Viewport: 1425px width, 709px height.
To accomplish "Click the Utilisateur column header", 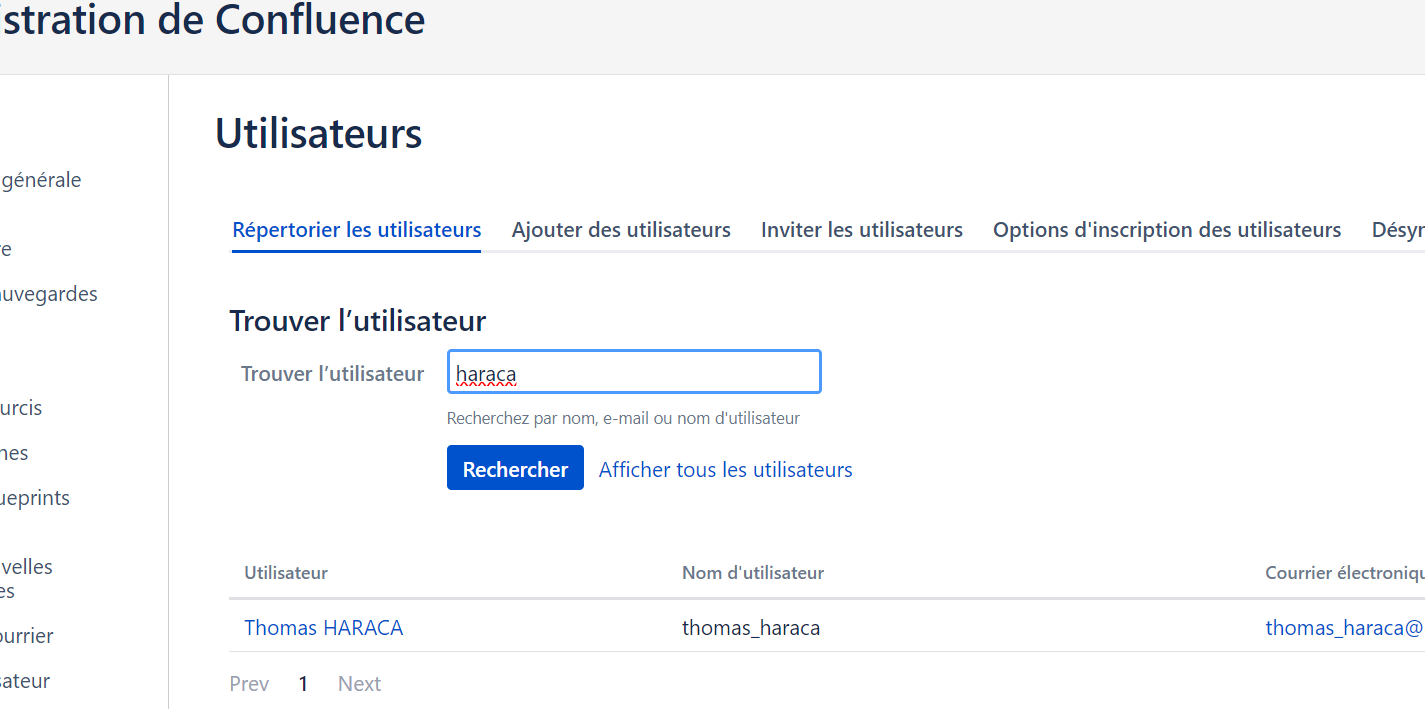I will pos(286,573).
